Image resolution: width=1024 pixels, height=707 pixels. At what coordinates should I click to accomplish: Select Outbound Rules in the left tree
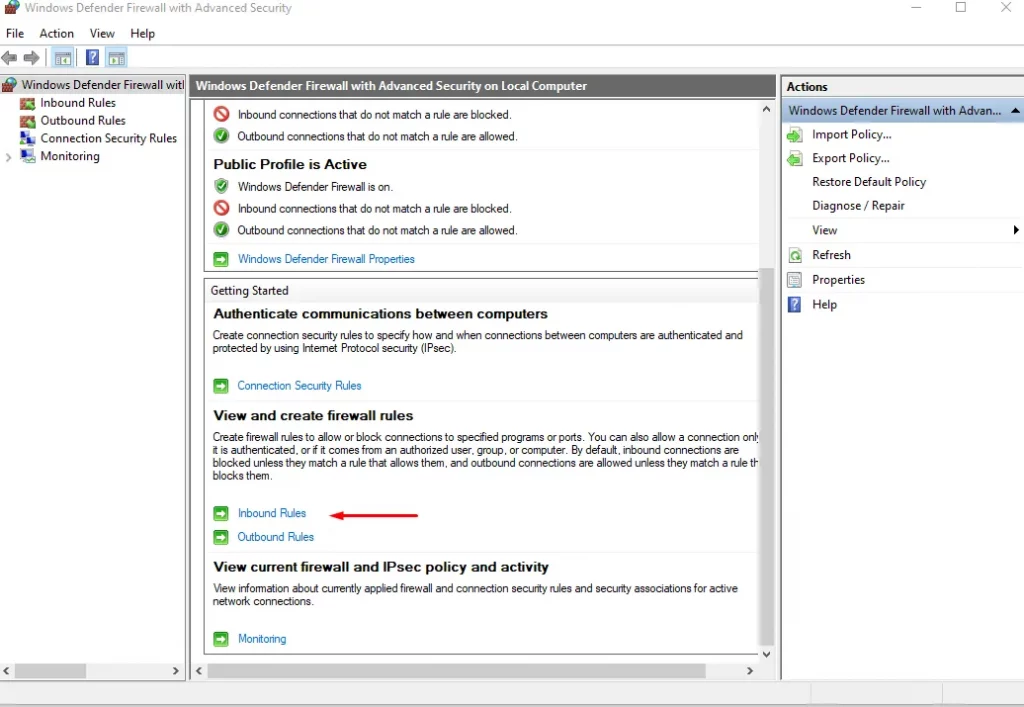click(x=83, y=121)
